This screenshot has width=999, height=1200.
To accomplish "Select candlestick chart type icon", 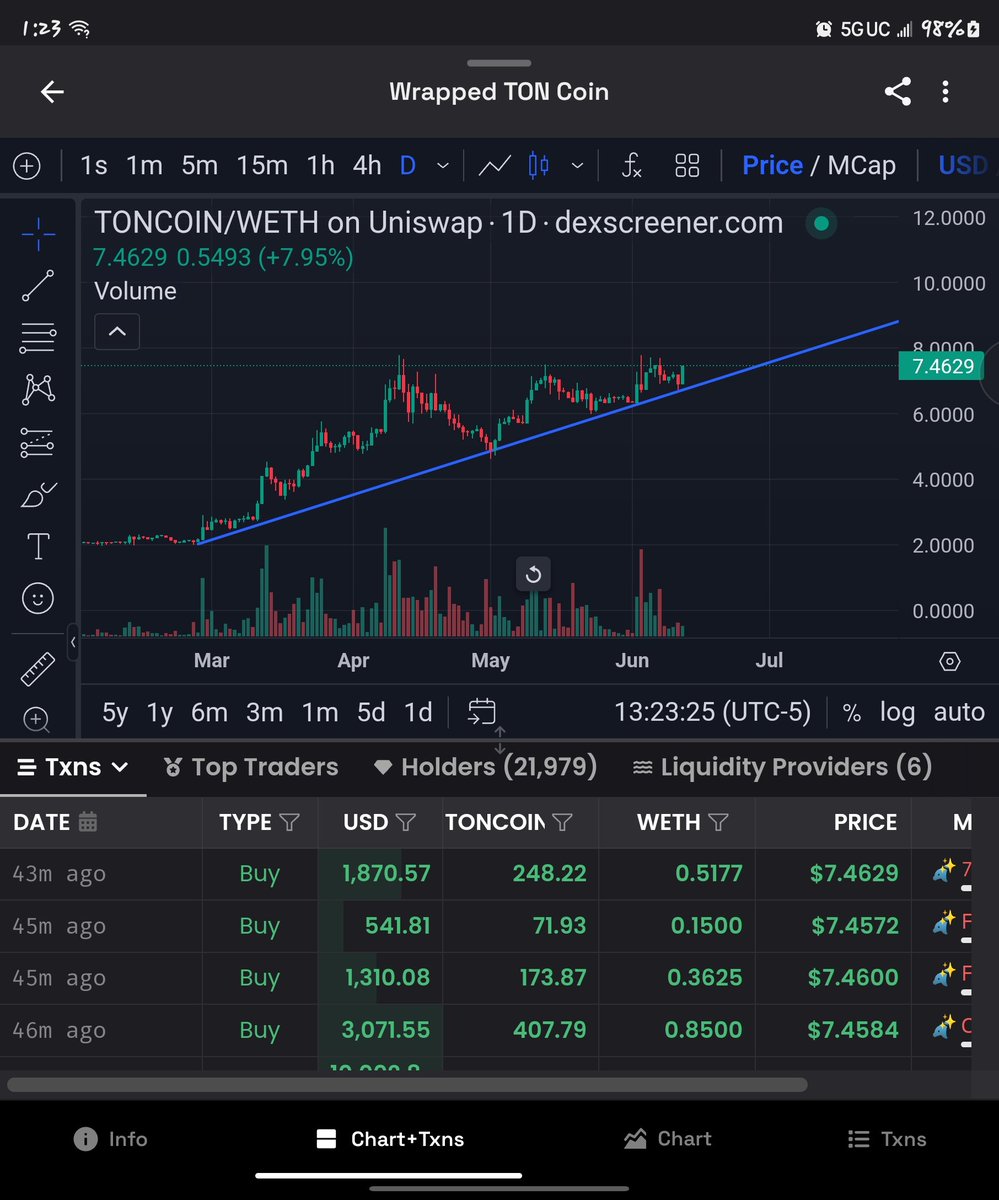I will pos(539,165).
